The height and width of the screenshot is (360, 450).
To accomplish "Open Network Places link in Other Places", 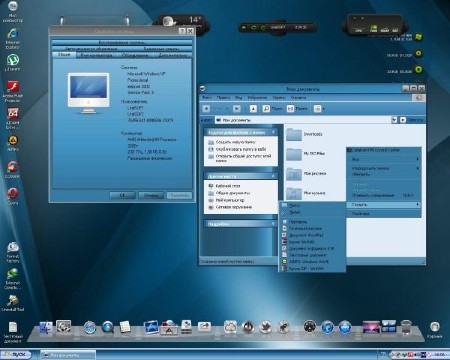I will 230,207.
